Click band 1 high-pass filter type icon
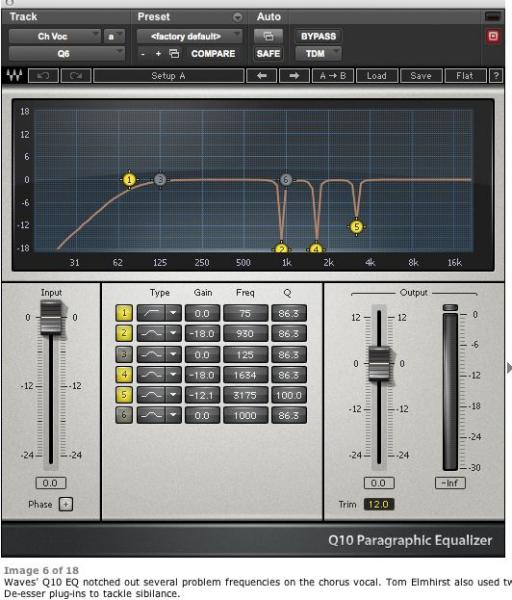This screenshot has height=600, width=512. 151,313
